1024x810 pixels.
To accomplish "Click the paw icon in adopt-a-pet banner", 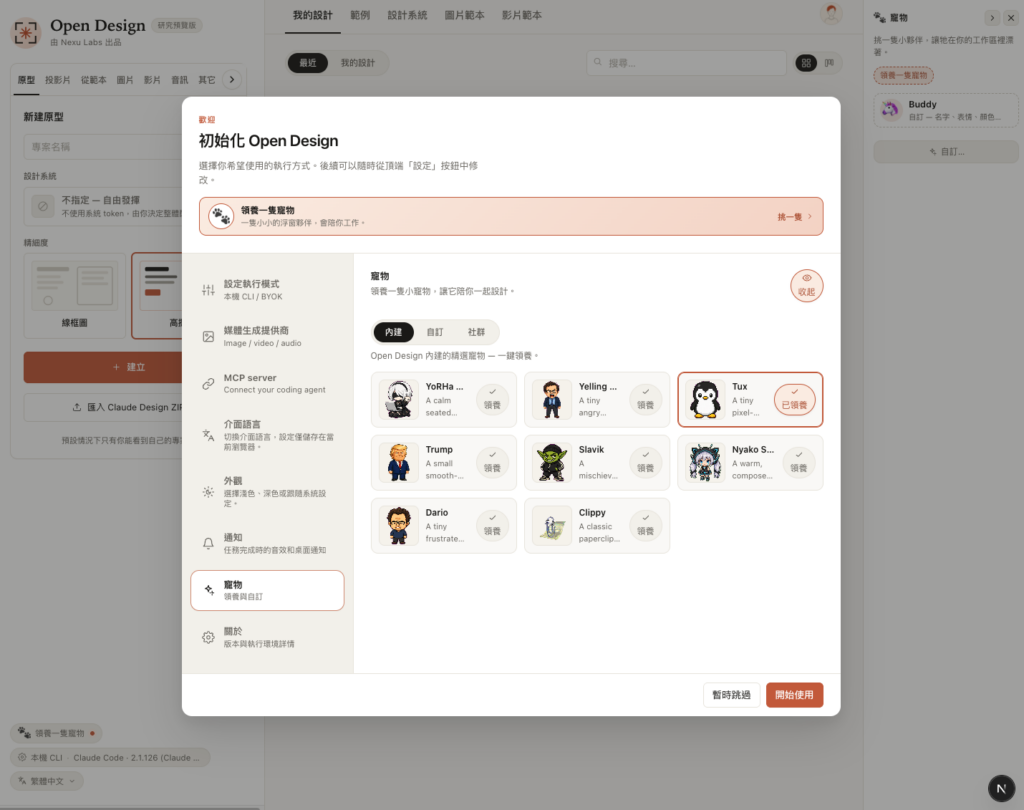I will pos(221,216).
